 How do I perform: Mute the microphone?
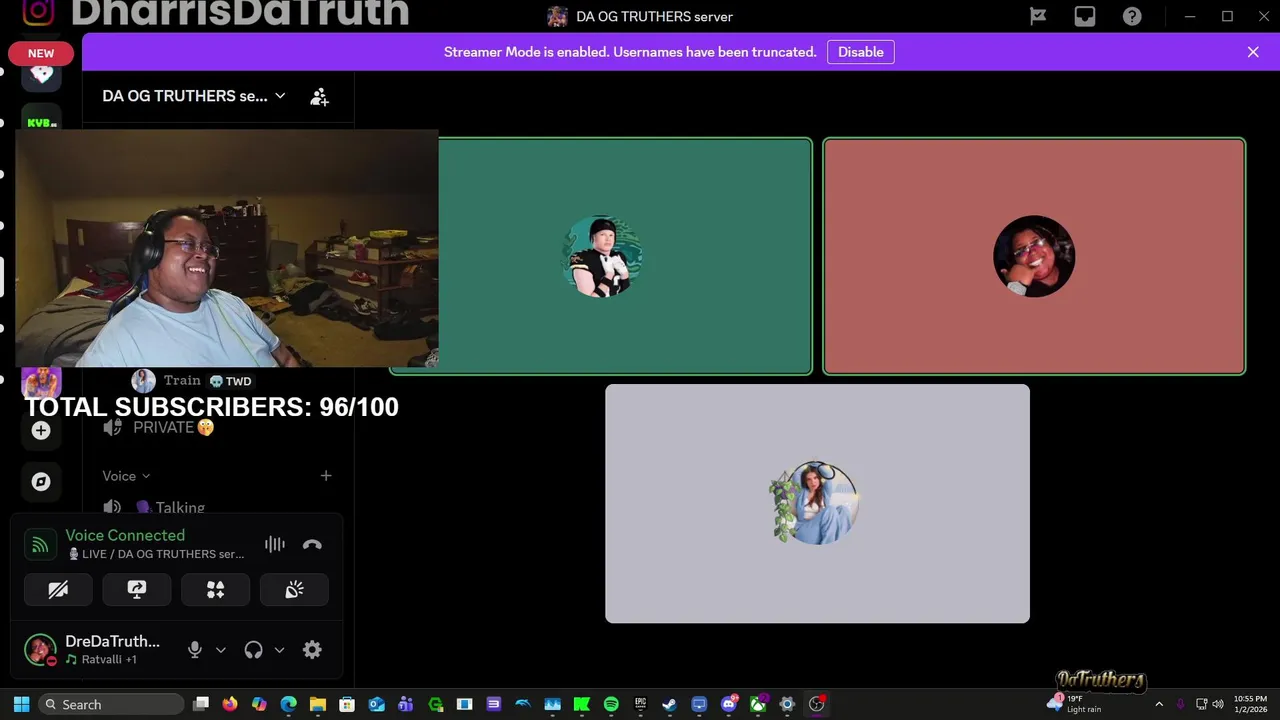pyautogui.click(x=195, y=650)
